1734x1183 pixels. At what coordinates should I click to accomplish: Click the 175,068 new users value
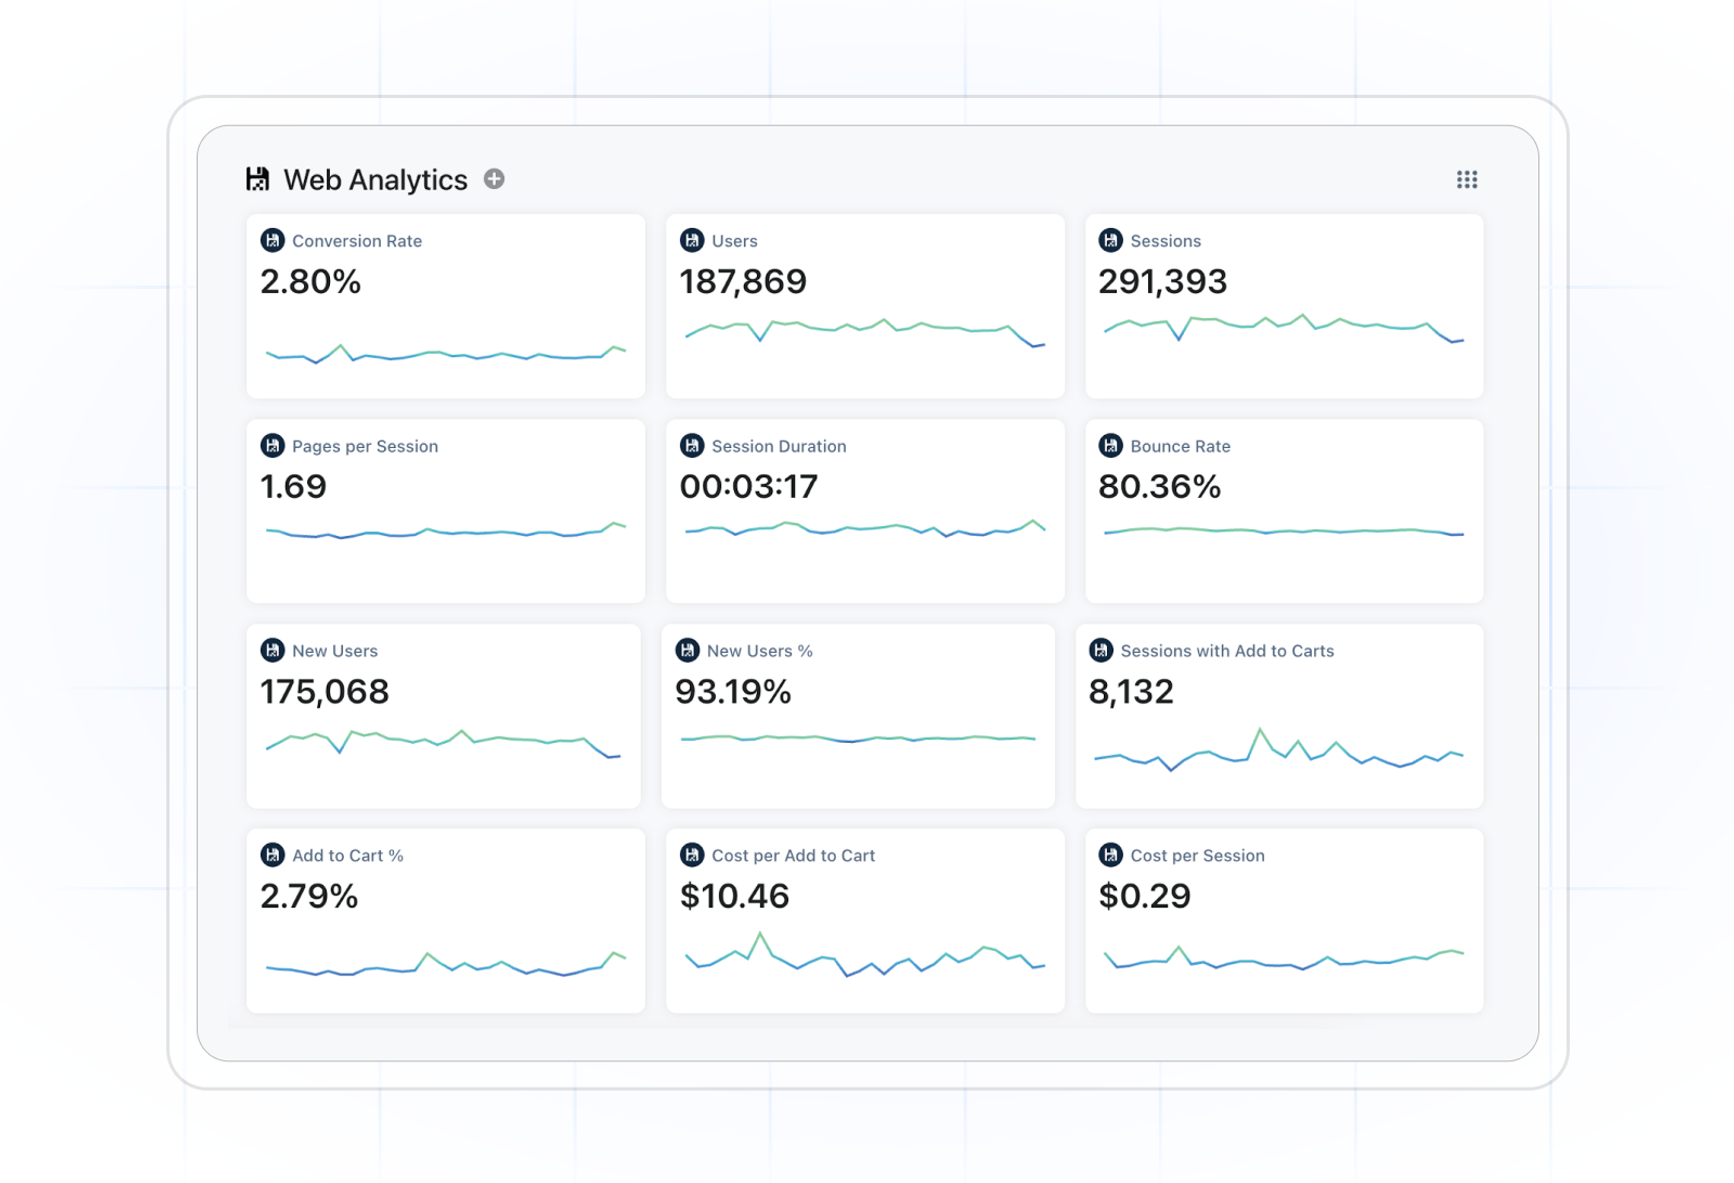point(324,691)
